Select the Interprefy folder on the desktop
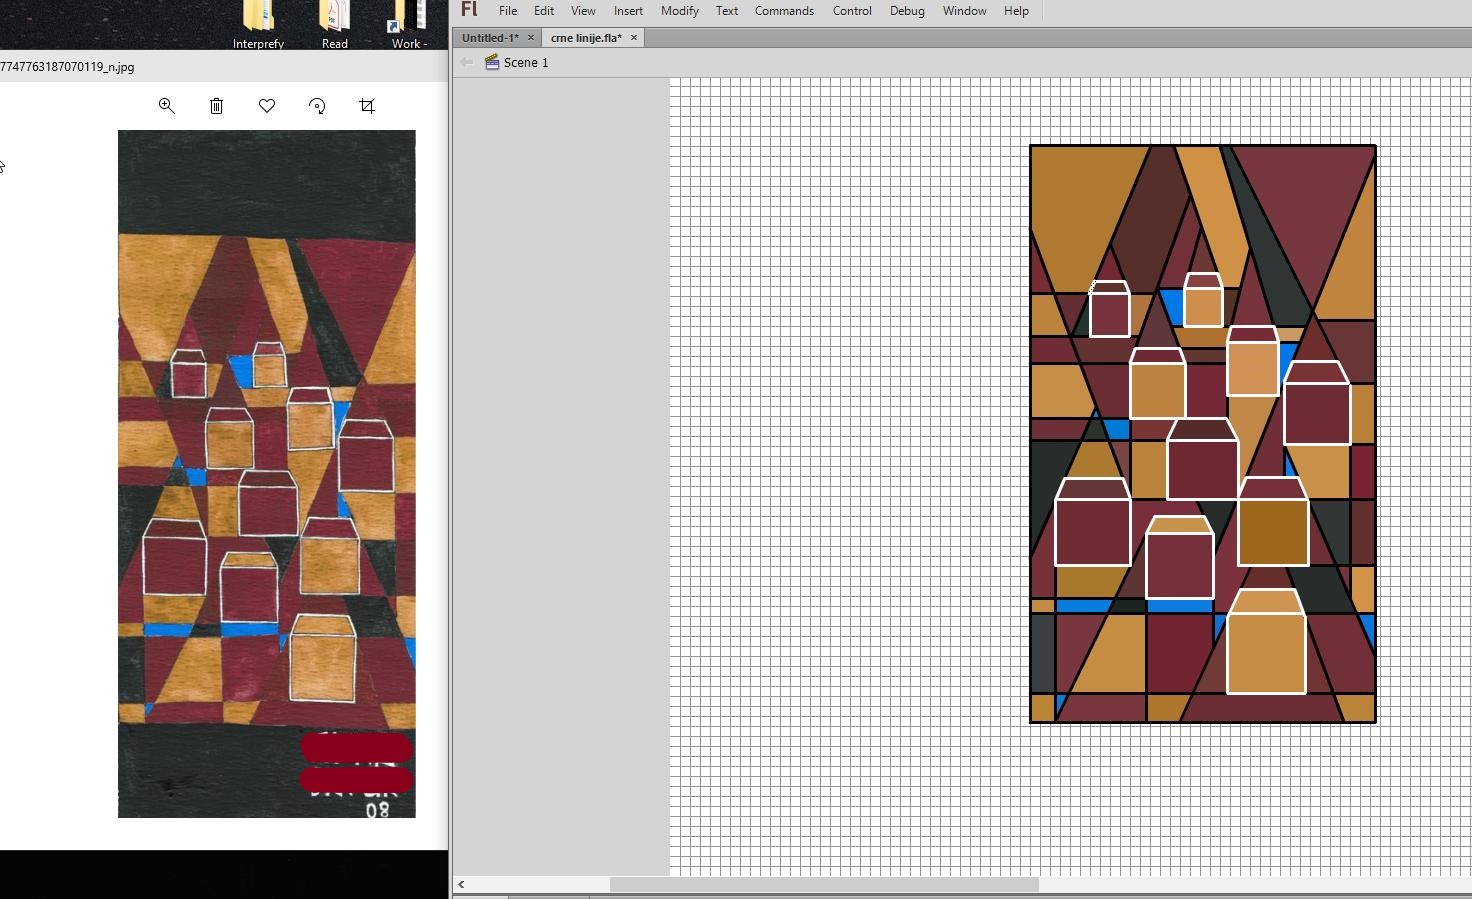The image size is (1472, 899). pos(258,25)
